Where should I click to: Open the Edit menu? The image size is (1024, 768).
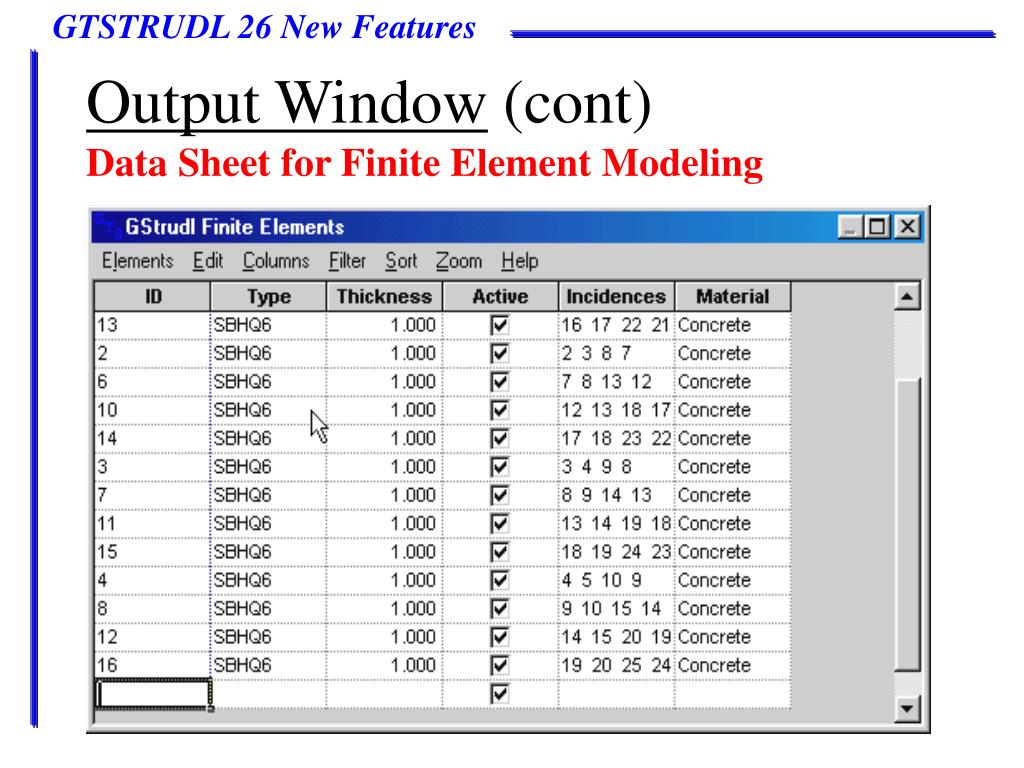coord(208,261)
